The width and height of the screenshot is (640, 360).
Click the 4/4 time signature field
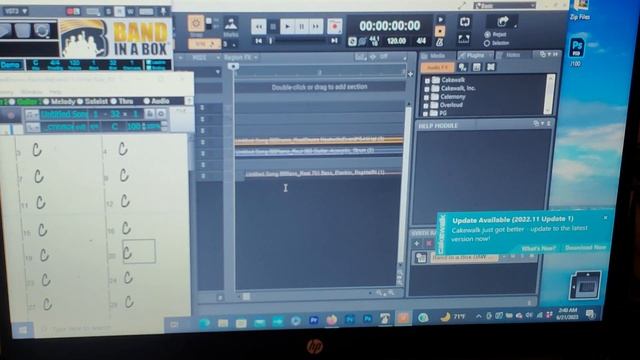tap(422, 41)
